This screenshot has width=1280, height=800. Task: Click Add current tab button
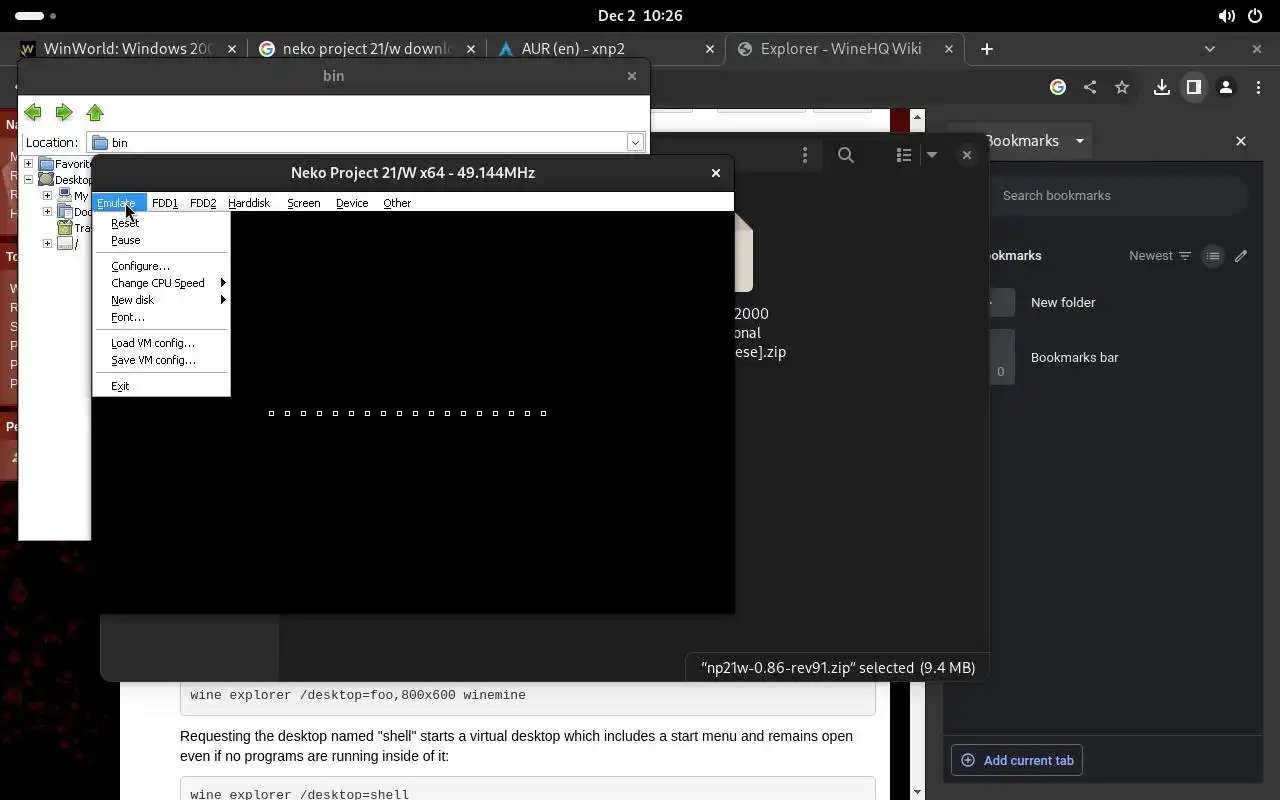(x=1017, y=760)
